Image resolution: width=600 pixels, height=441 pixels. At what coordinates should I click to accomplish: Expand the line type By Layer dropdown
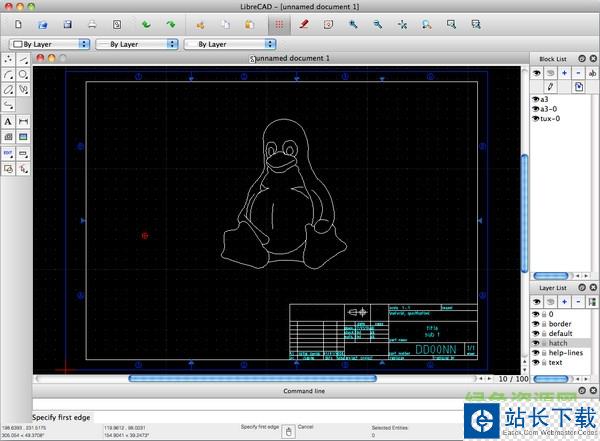coord(229,44)
